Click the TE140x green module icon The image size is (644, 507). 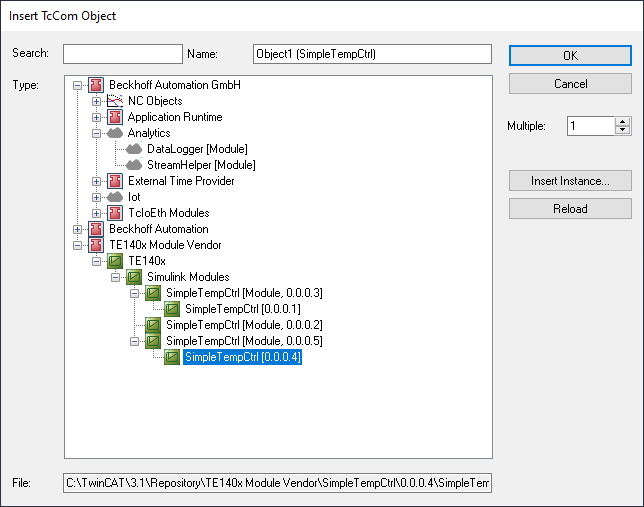pos(115,261)
